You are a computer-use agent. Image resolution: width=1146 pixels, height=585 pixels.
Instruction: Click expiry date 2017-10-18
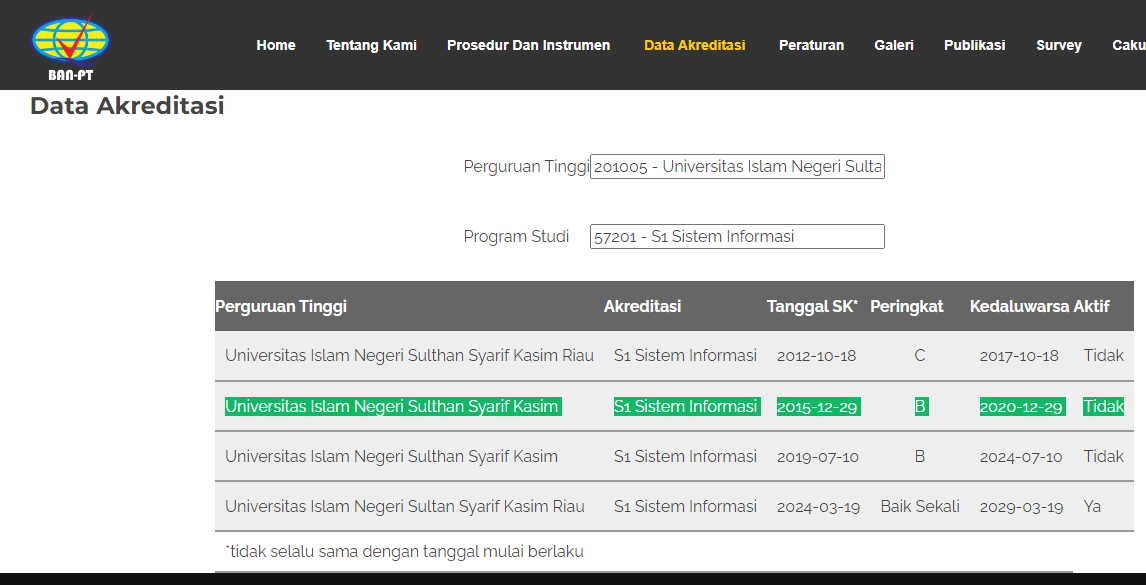click(1019, 356)
